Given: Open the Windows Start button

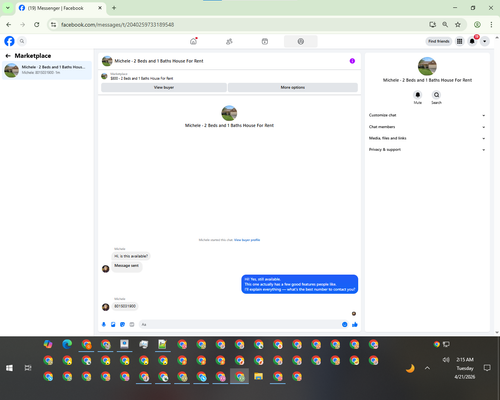Looking at the screenshot, I should pos(9,368).
